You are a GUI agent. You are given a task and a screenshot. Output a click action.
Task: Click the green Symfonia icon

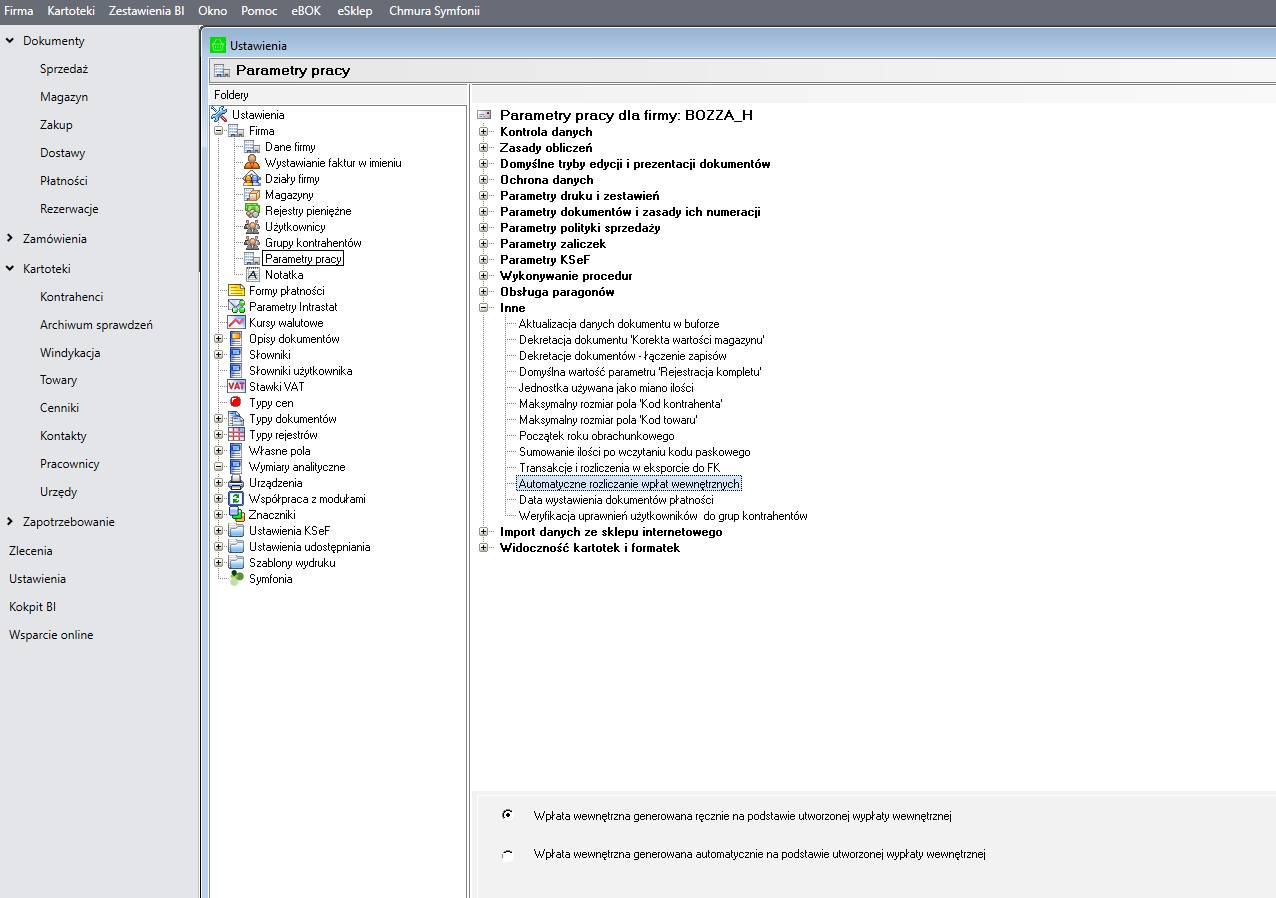tap(236, 579)
